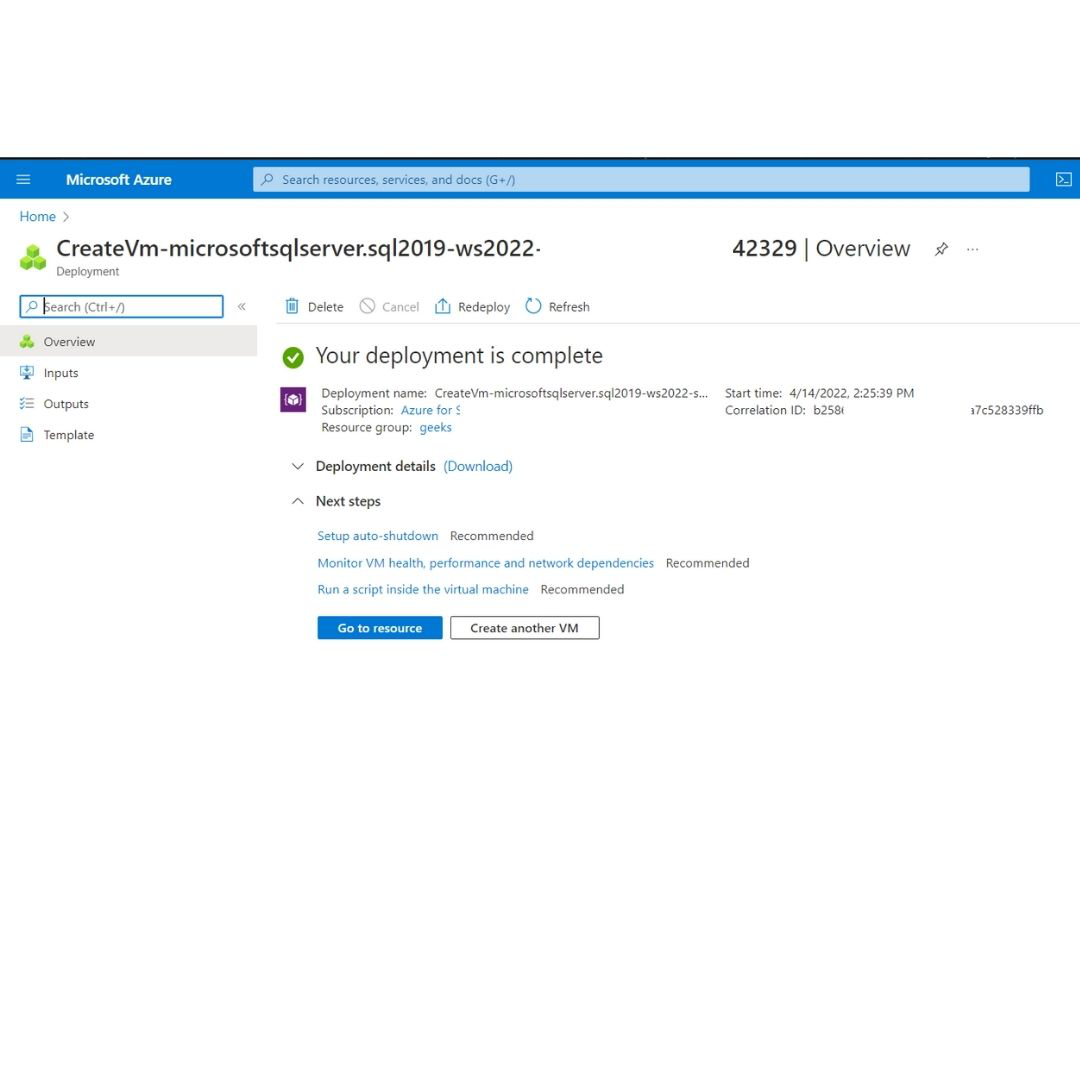Select Overview in the left menu
The height and width of the screenshot is (1080, 1080).
[129, 342]
